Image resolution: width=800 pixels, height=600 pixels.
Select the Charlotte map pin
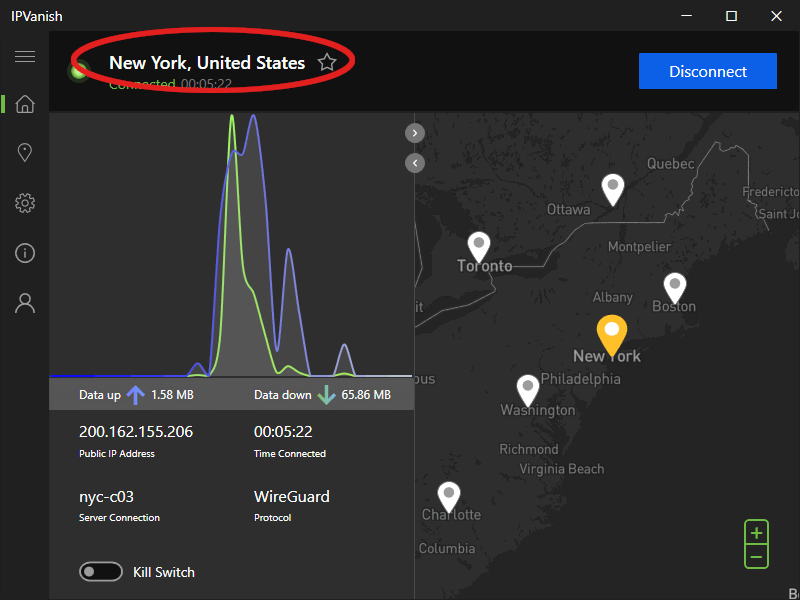pyautogui.click(x=449, y=497)
